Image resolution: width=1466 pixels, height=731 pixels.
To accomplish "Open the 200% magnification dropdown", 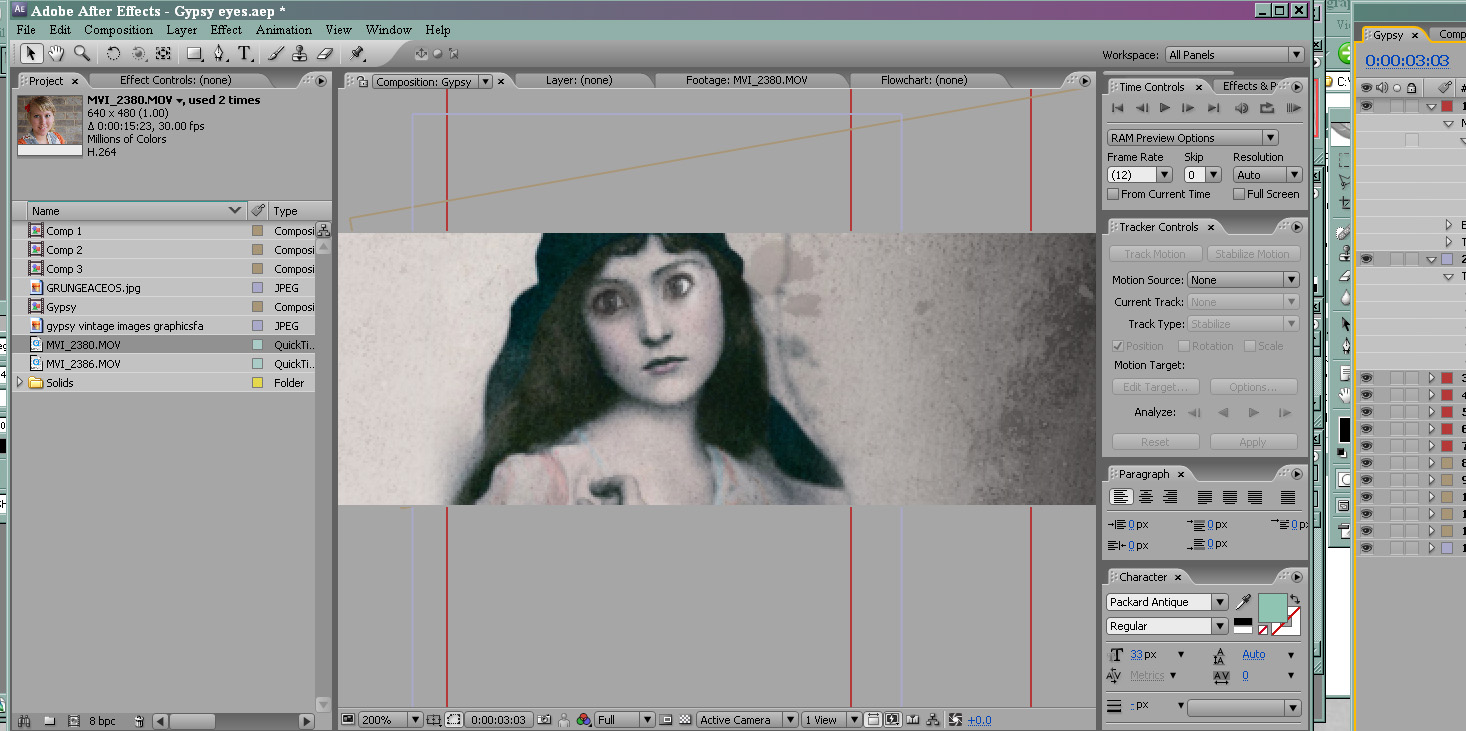I will 391,720.
